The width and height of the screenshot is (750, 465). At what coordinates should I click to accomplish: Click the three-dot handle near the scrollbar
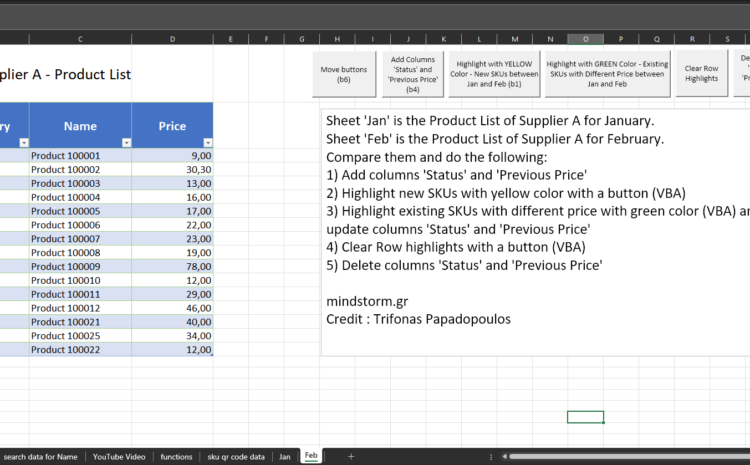[x=491, y=457]
